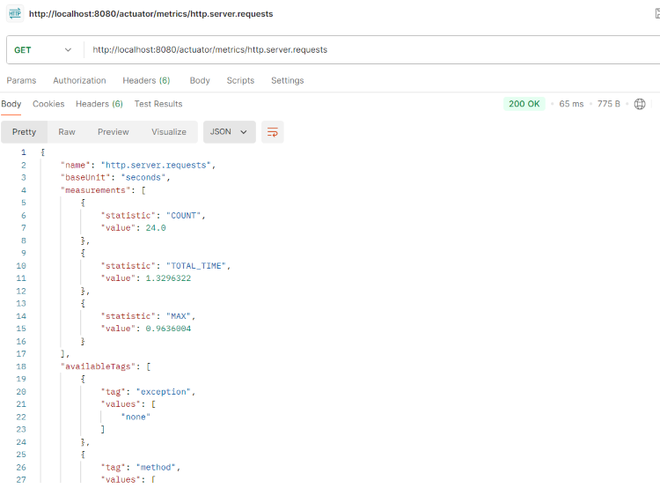Open the request Body tab
The width and height of the screenshot is (660, 488).
point(200,80)
